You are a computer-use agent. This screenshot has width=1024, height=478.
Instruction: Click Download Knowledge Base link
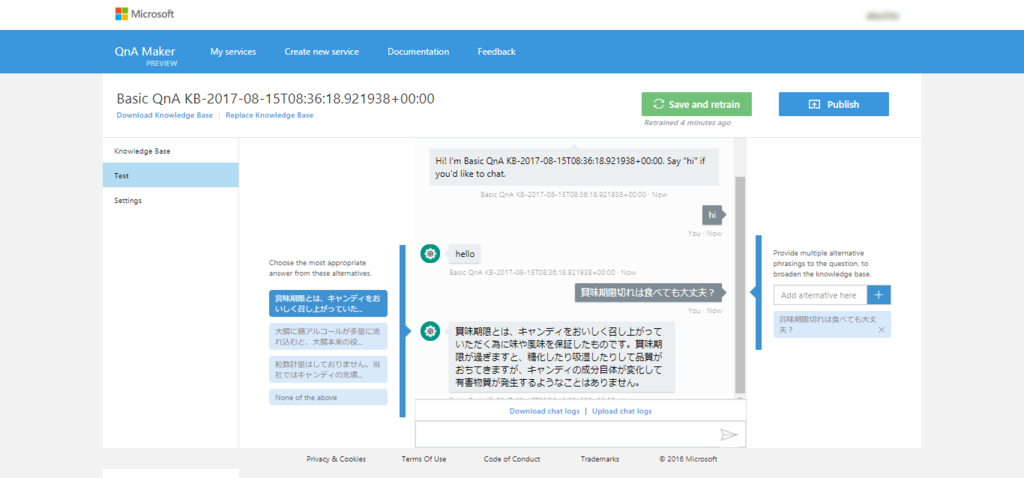pos(165,116)
